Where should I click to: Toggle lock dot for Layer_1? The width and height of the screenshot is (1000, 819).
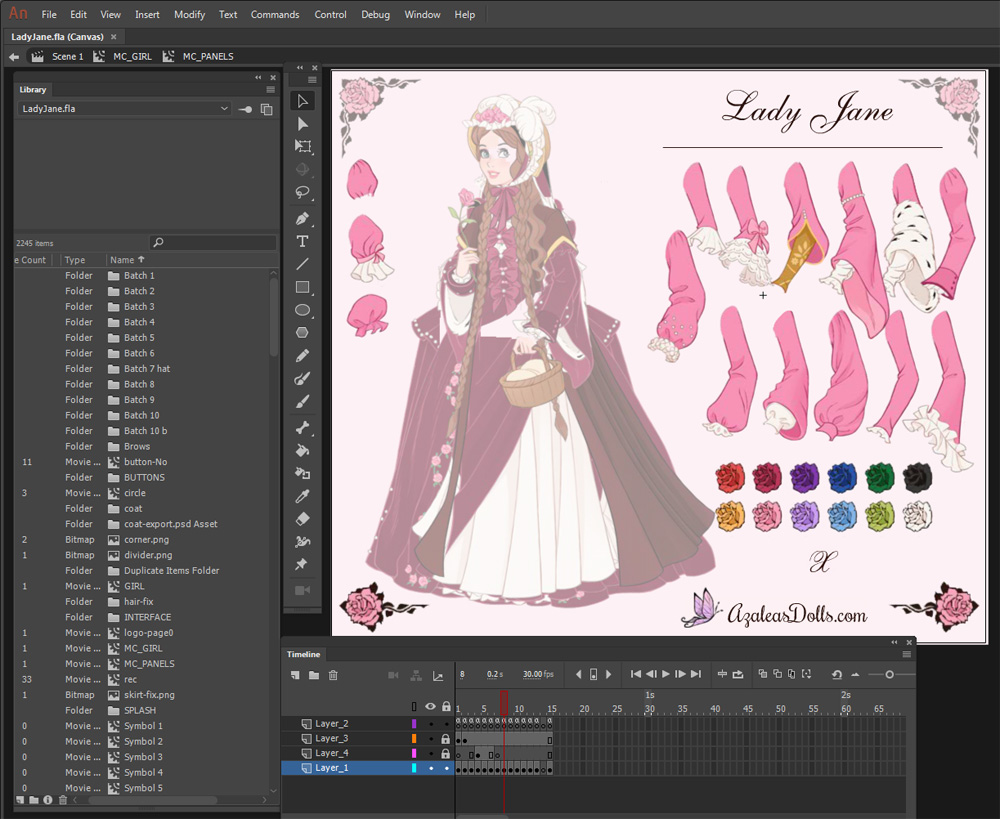(x=446, y=769)
